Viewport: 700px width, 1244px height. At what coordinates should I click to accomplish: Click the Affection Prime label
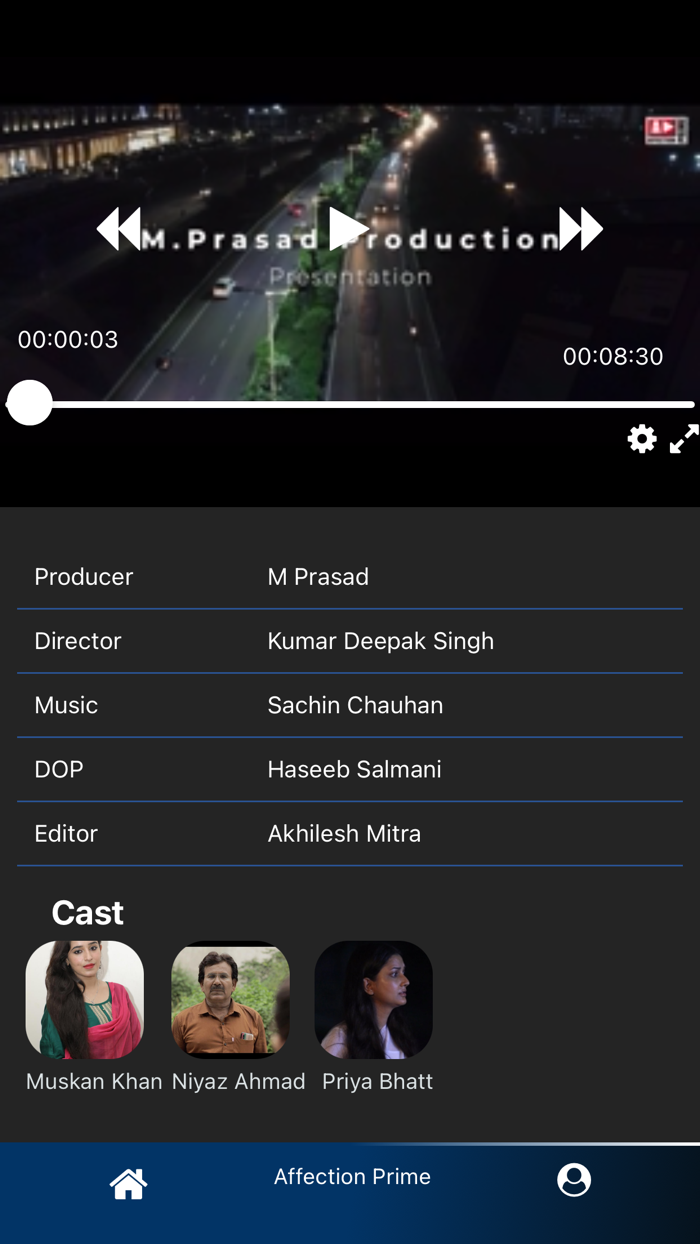tap(352, 1177)
